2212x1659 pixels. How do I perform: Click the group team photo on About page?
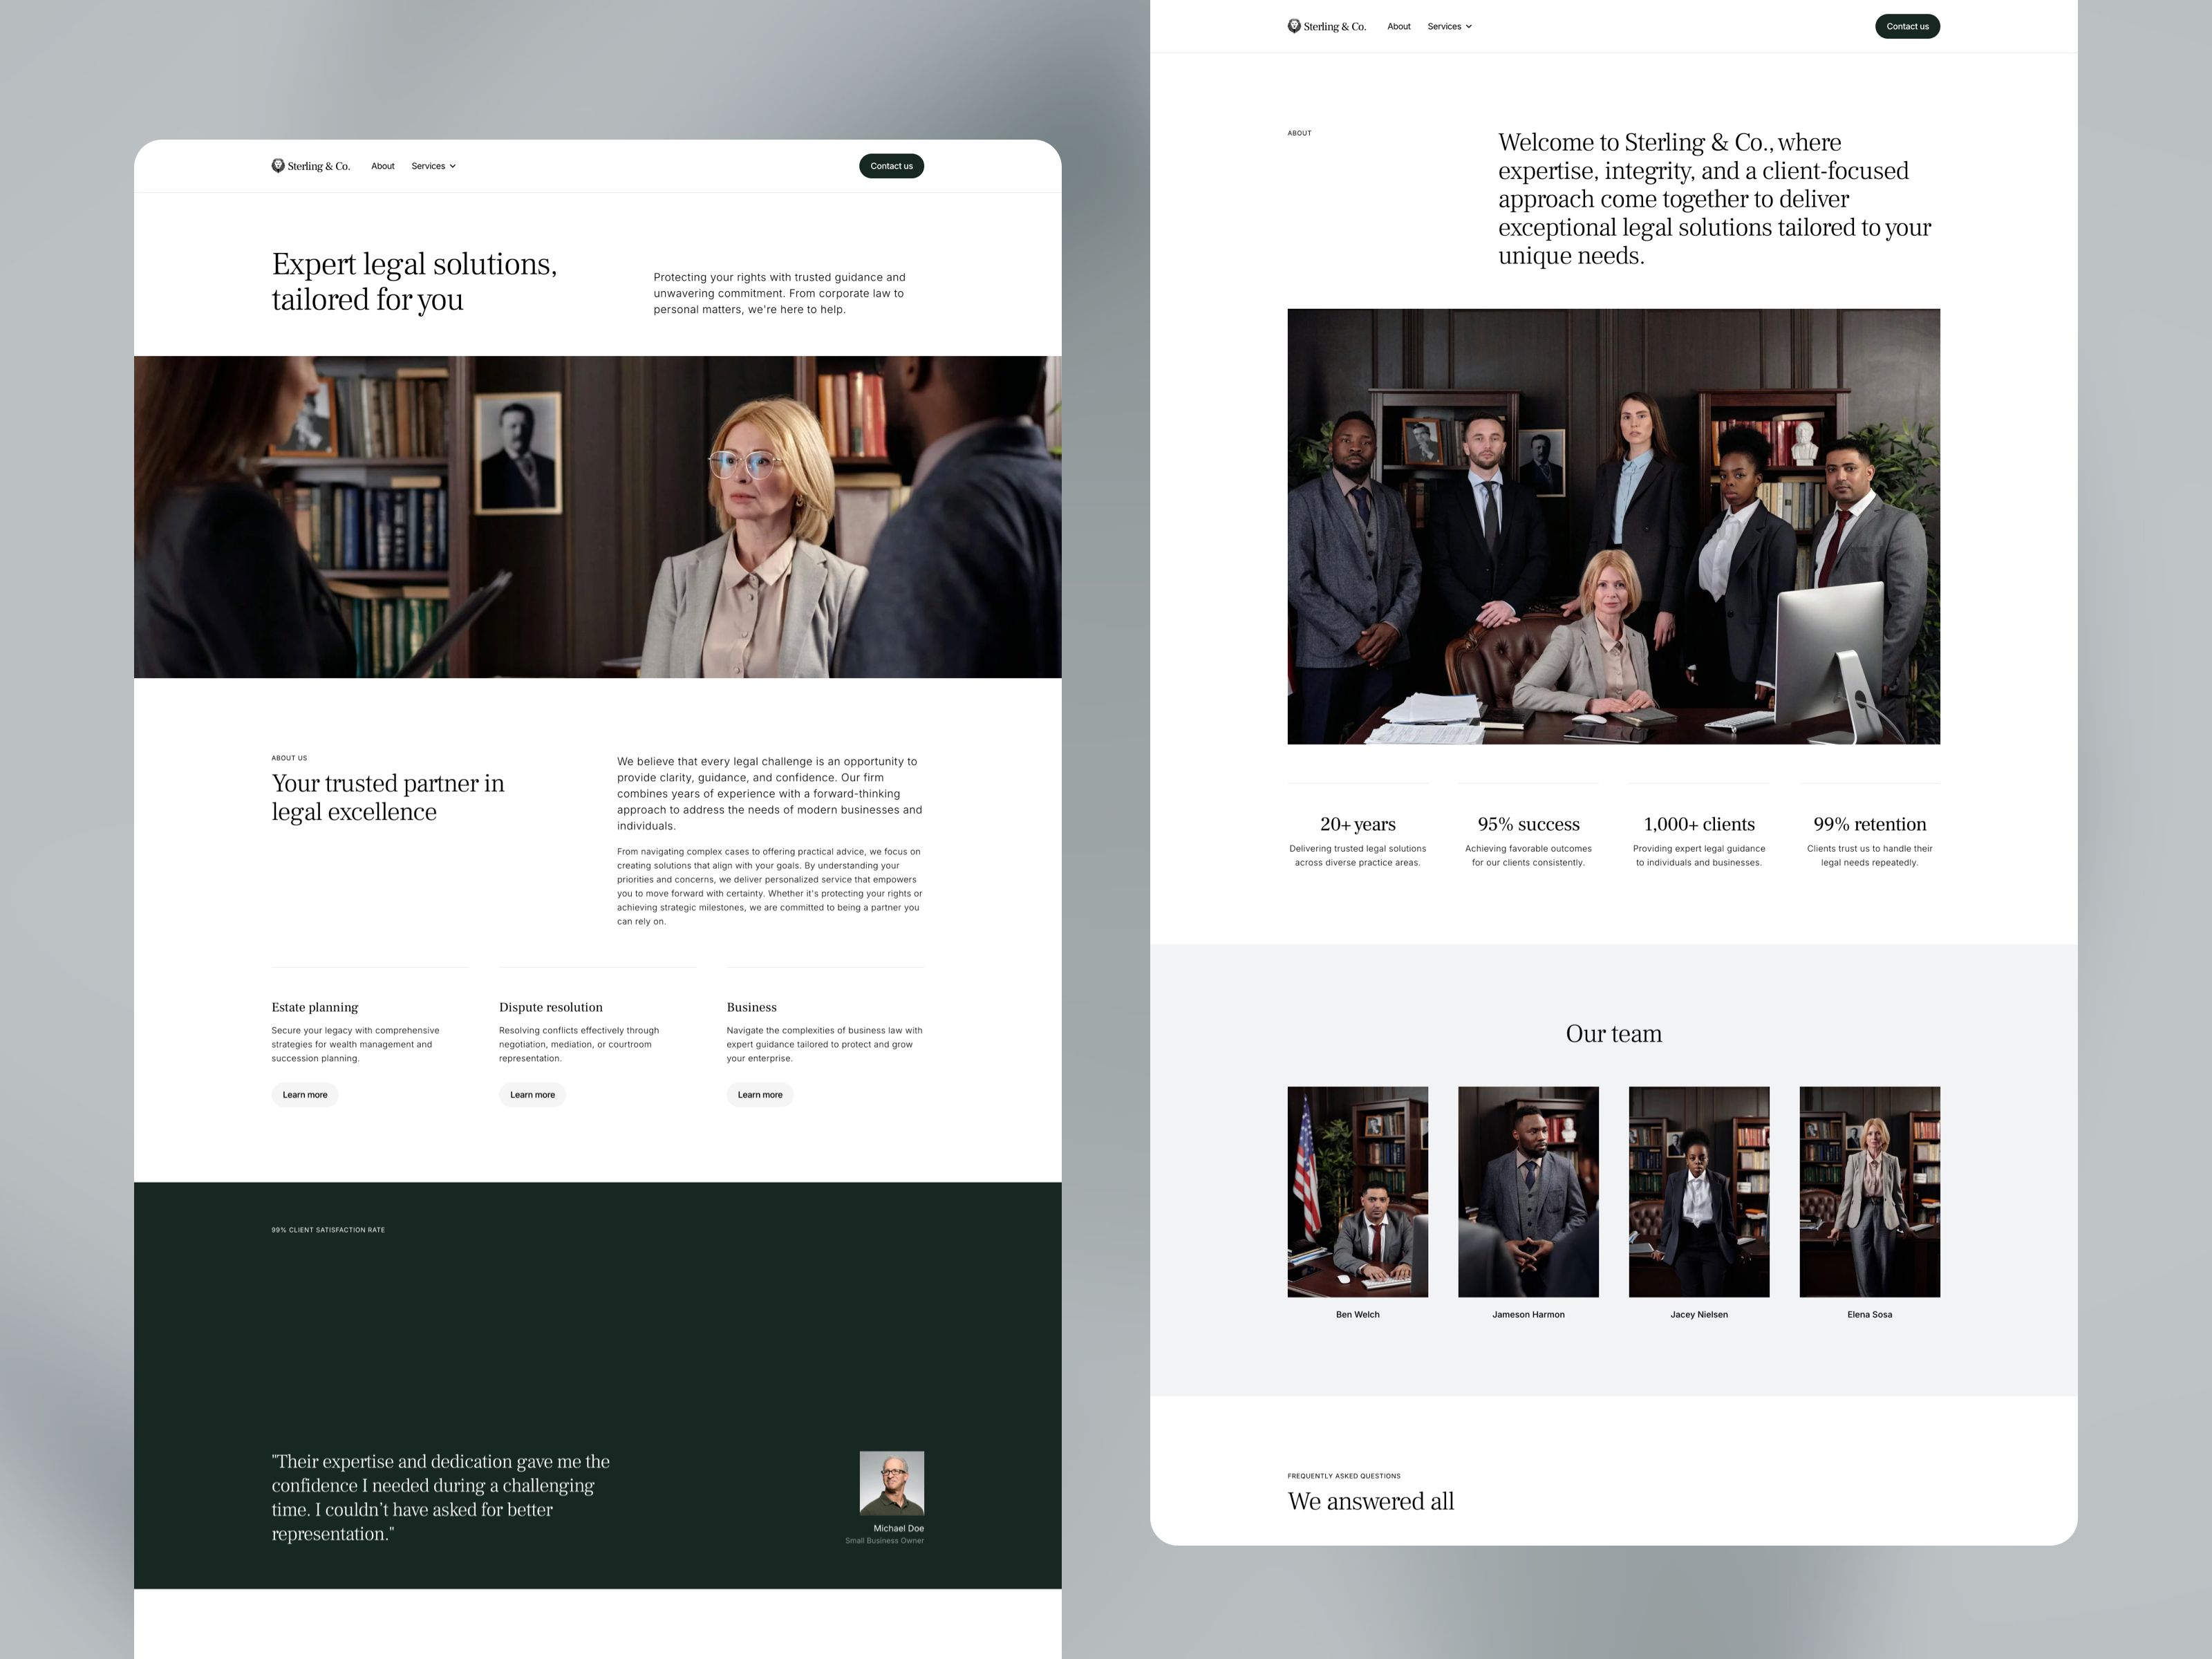pos(1613,526)
